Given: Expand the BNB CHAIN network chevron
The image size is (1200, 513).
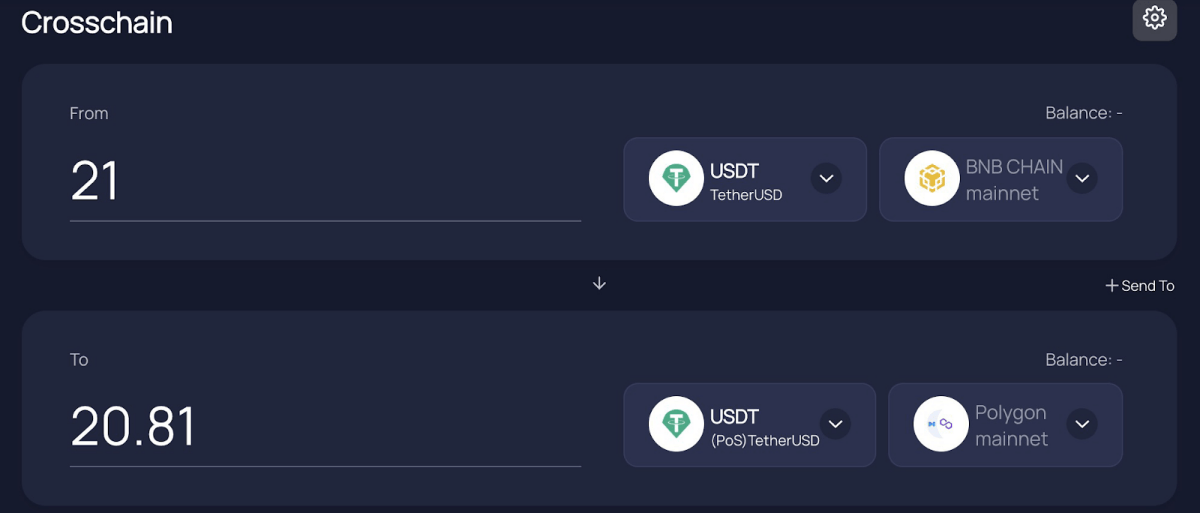Looking at the screenshot, I should pyautogui.click(x=1082, y=179).
